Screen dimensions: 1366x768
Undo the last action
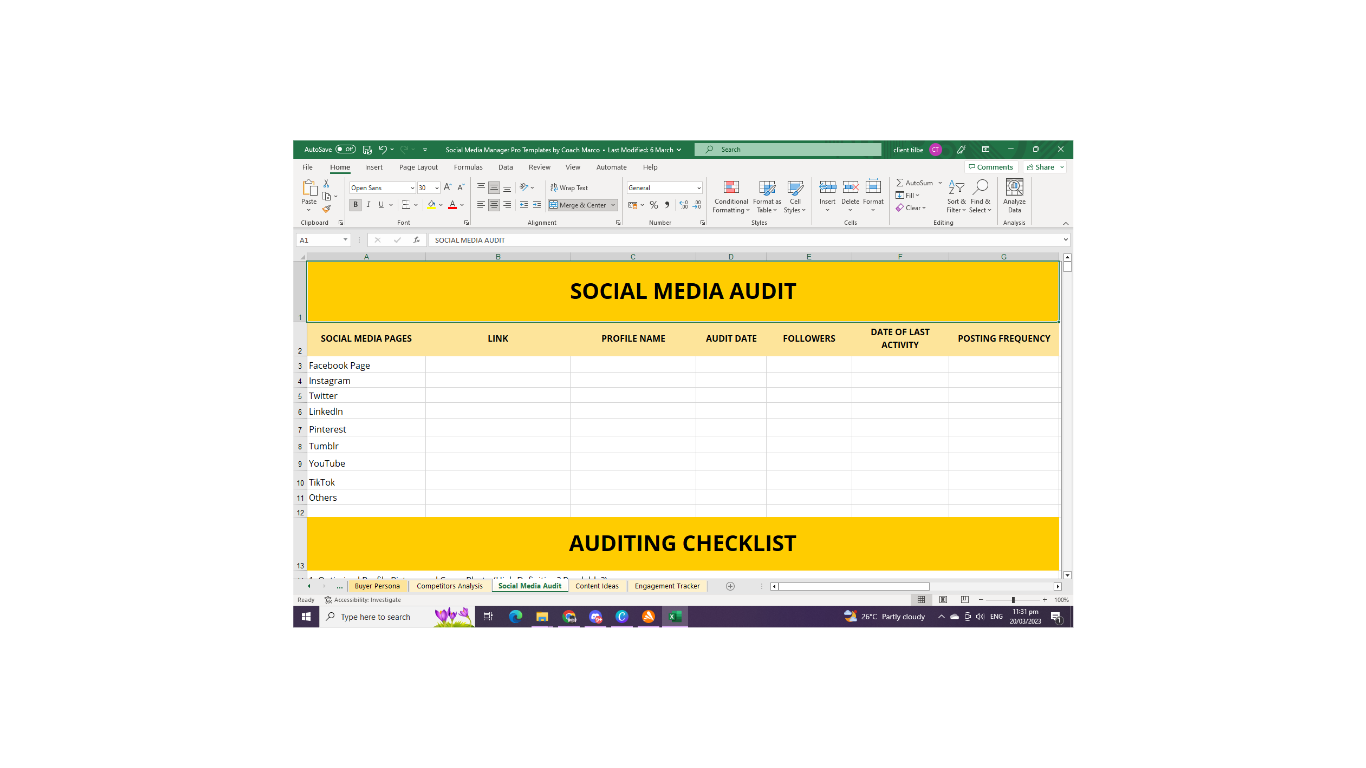(x=383, y=149)
